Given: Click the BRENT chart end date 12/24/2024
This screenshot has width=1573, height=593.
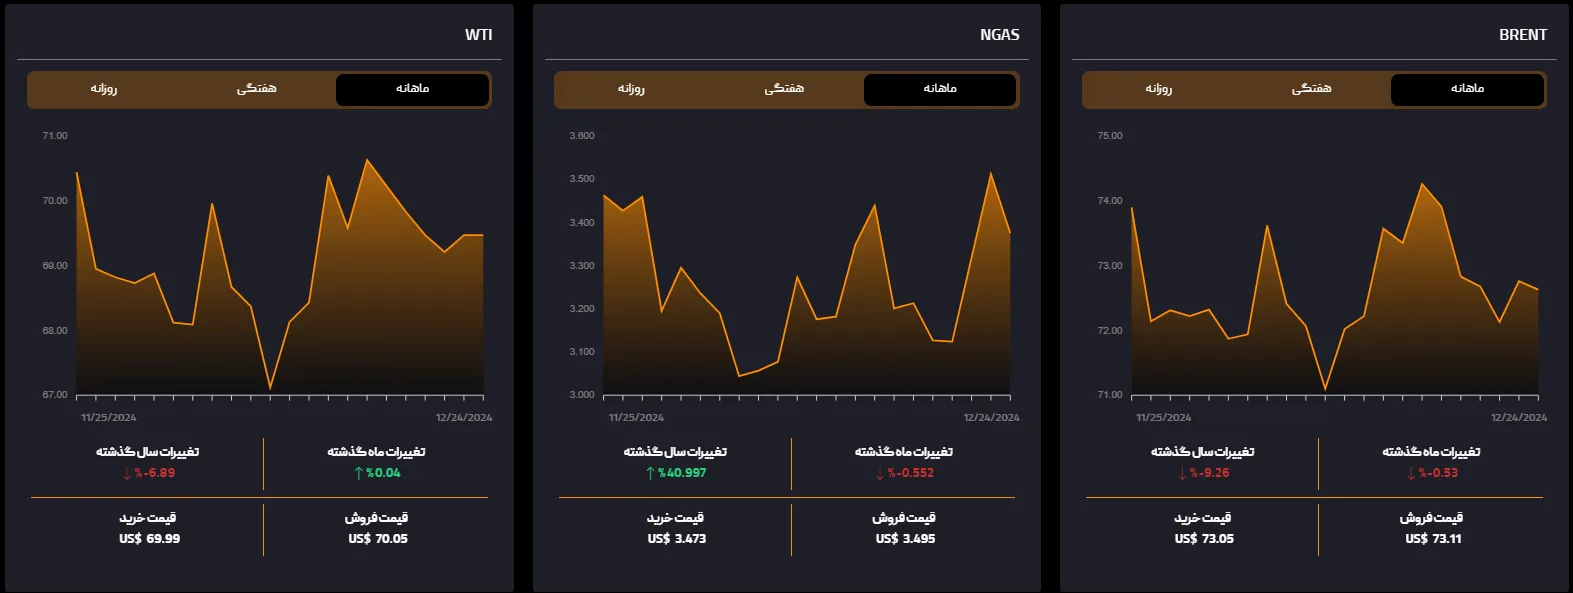Looking at the screenshot, I should point(1519,418).
